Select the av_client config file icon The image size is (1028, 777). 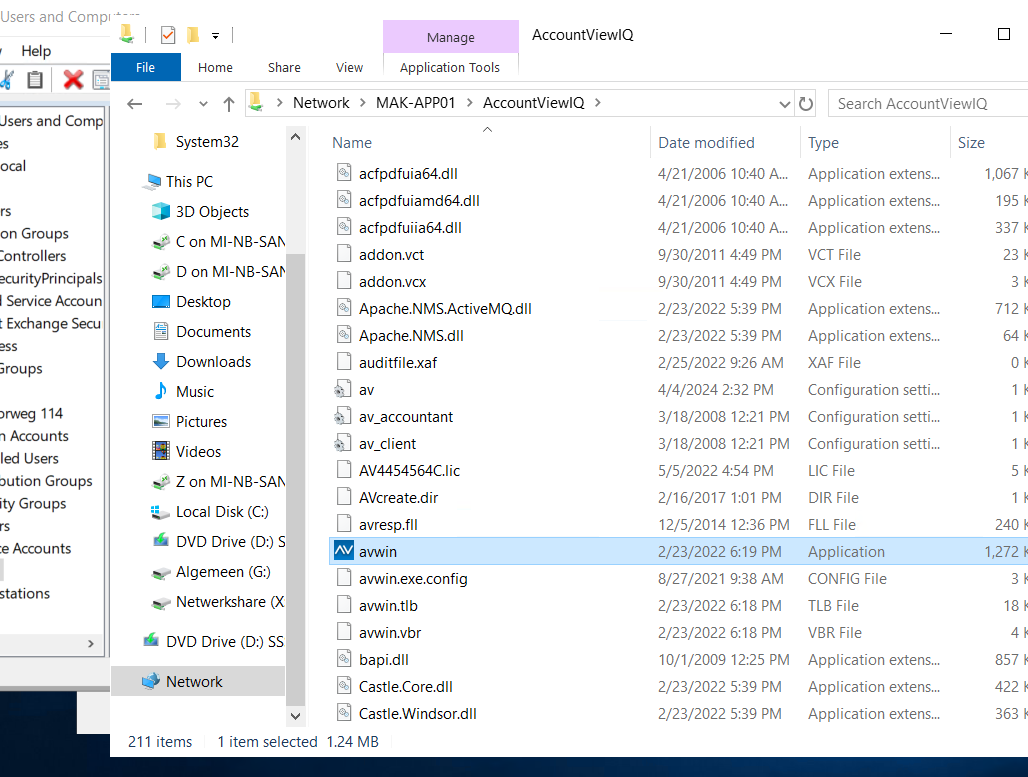(342, 443)
